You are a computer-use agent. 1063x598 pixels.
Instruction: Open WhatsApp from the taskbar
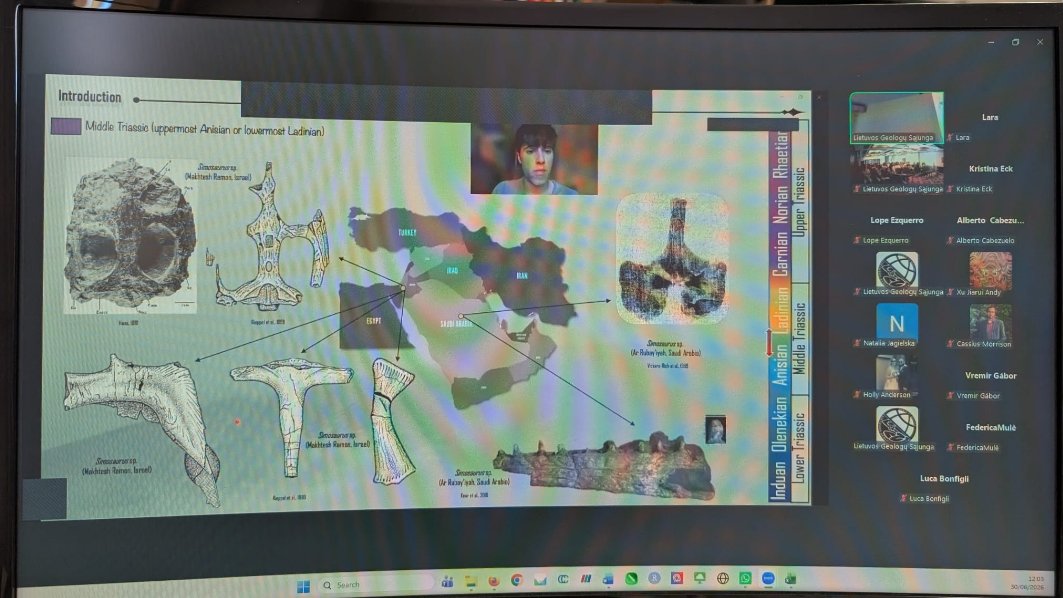pyautogui.click(x=745, y=578)
